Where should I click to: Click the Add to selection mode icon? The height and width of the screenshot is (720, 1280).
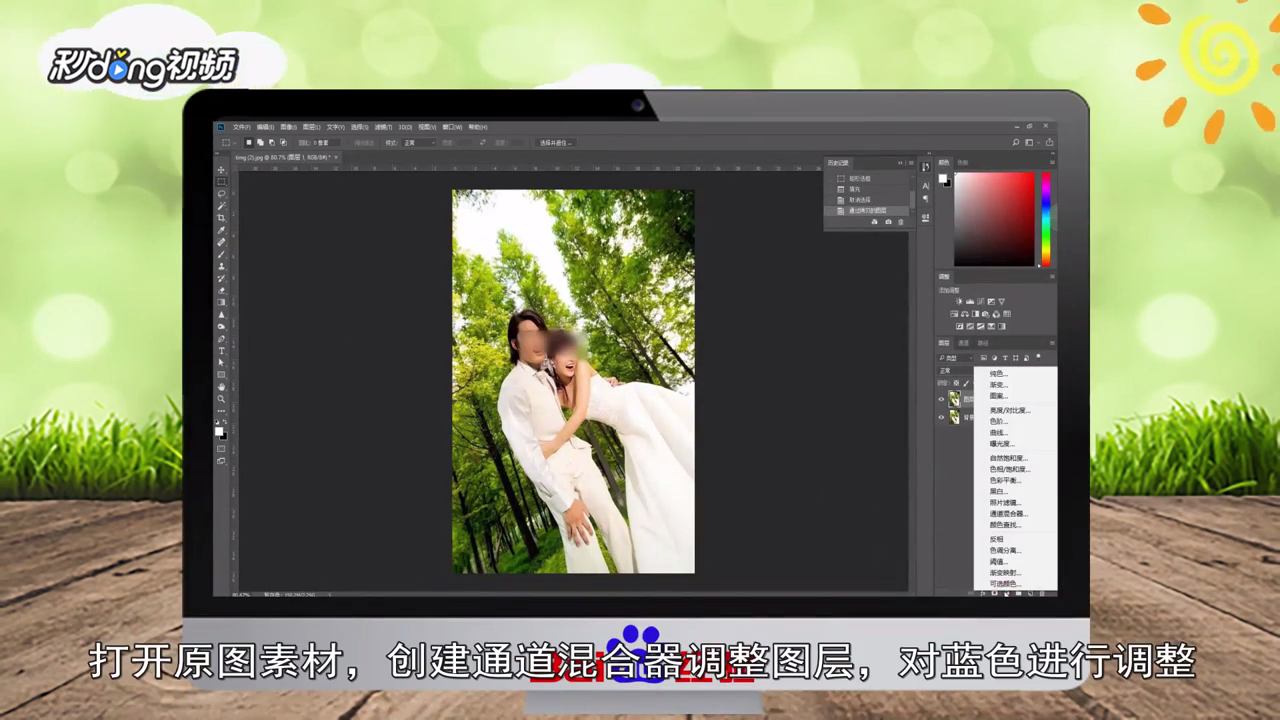pyautogui.click(x=260, y=142)
